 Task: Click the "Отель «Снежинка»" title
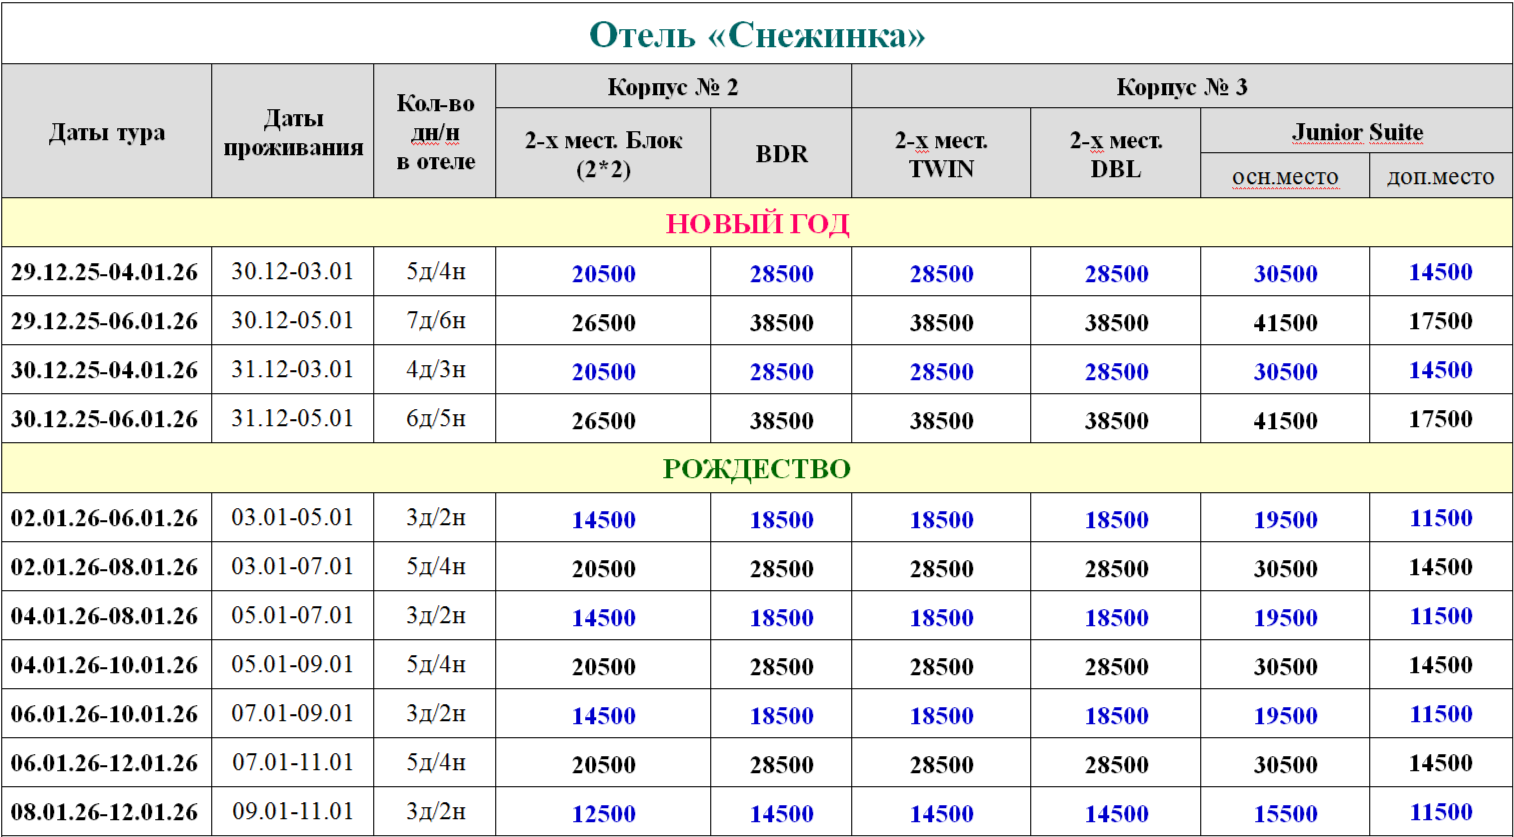pos(757,35)
